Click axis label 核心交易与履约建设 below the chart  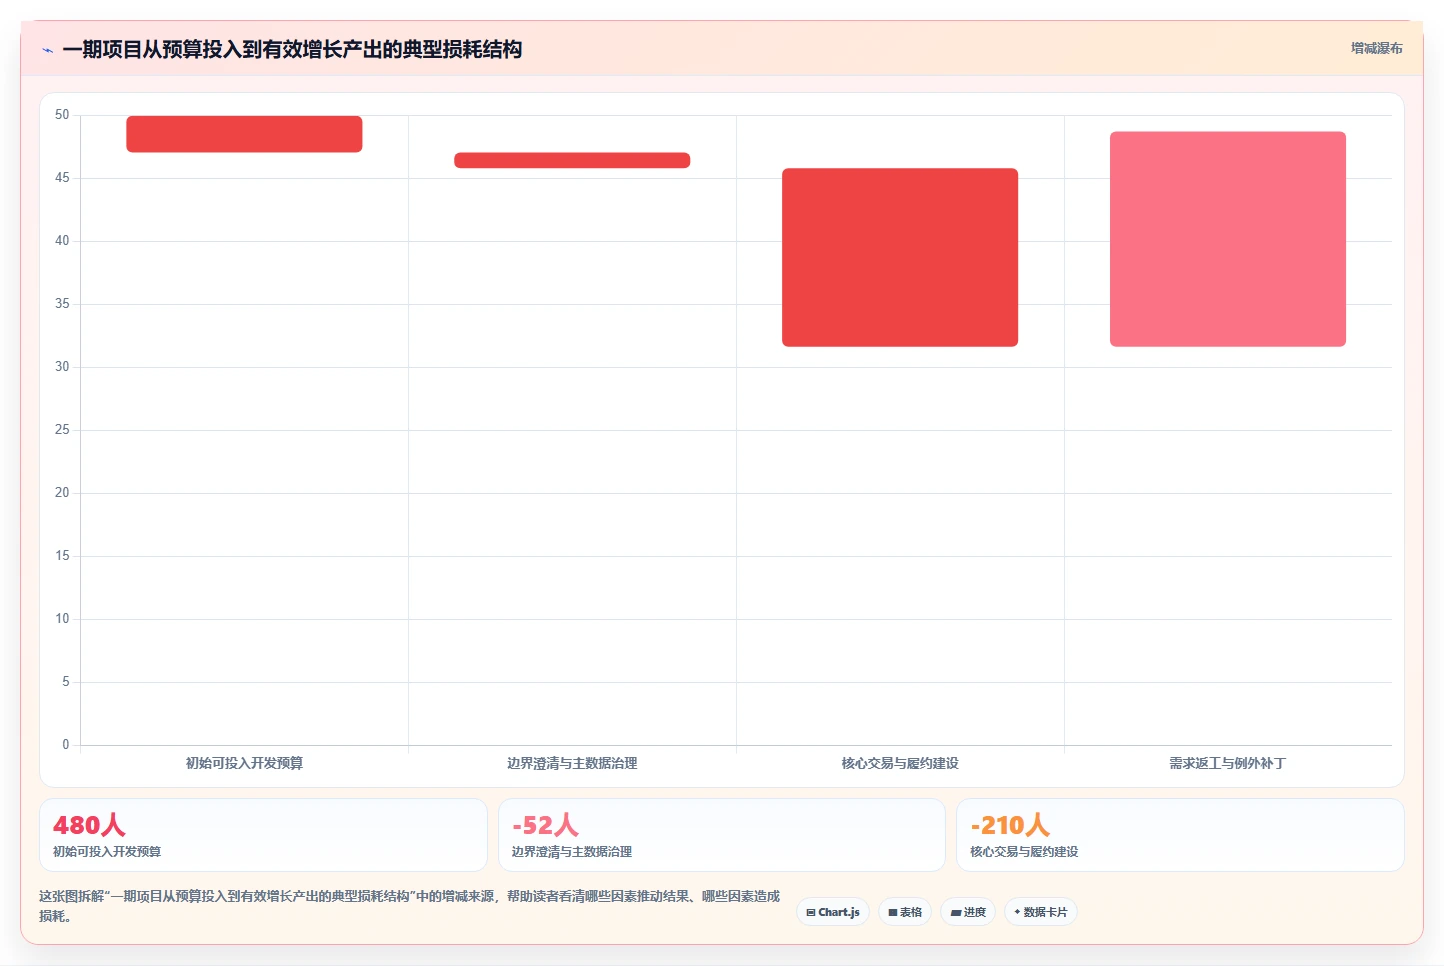pyautogui.click(x=900, y=763)
